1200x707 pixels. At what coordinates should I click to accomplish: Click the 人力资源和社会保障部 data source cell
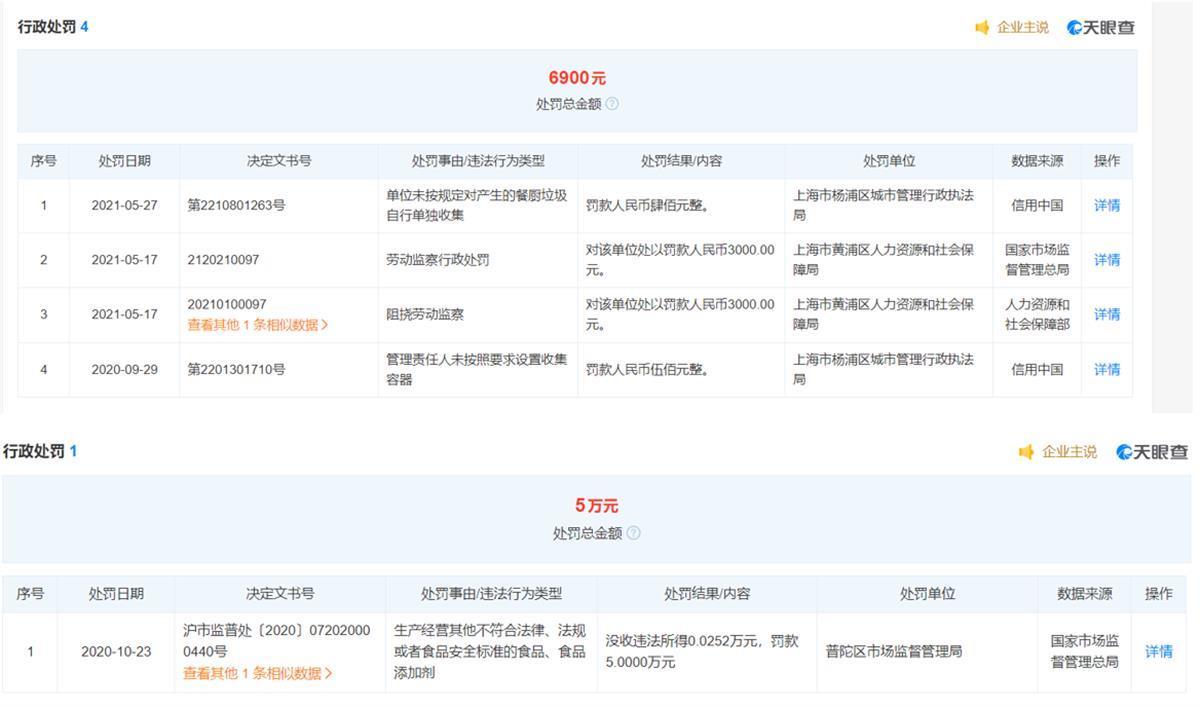(x=1037, y=314)
